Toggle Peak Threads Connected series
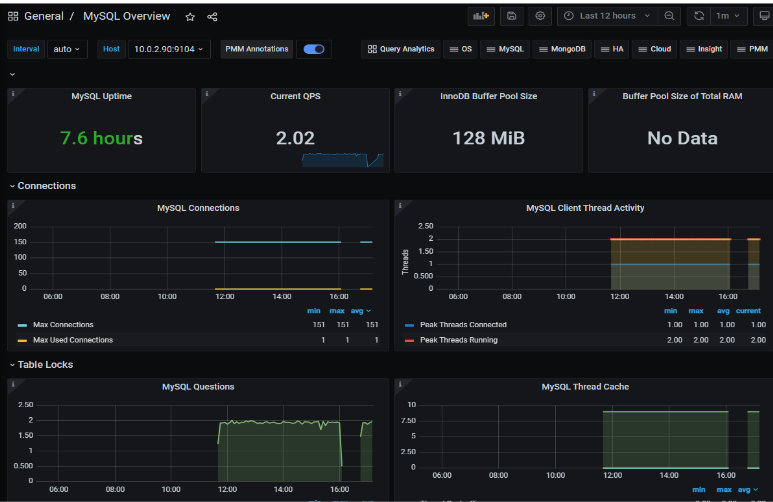 pyautogui.click(x=463, y=324)
